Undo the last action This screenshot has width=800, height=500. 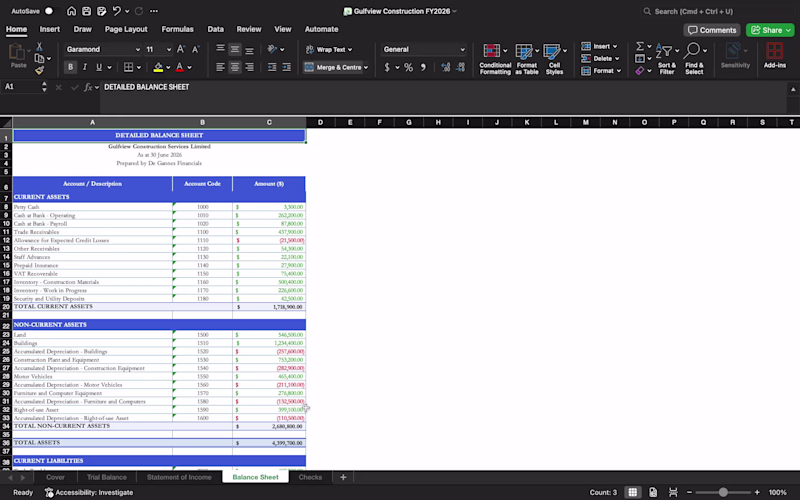(117, 11)
